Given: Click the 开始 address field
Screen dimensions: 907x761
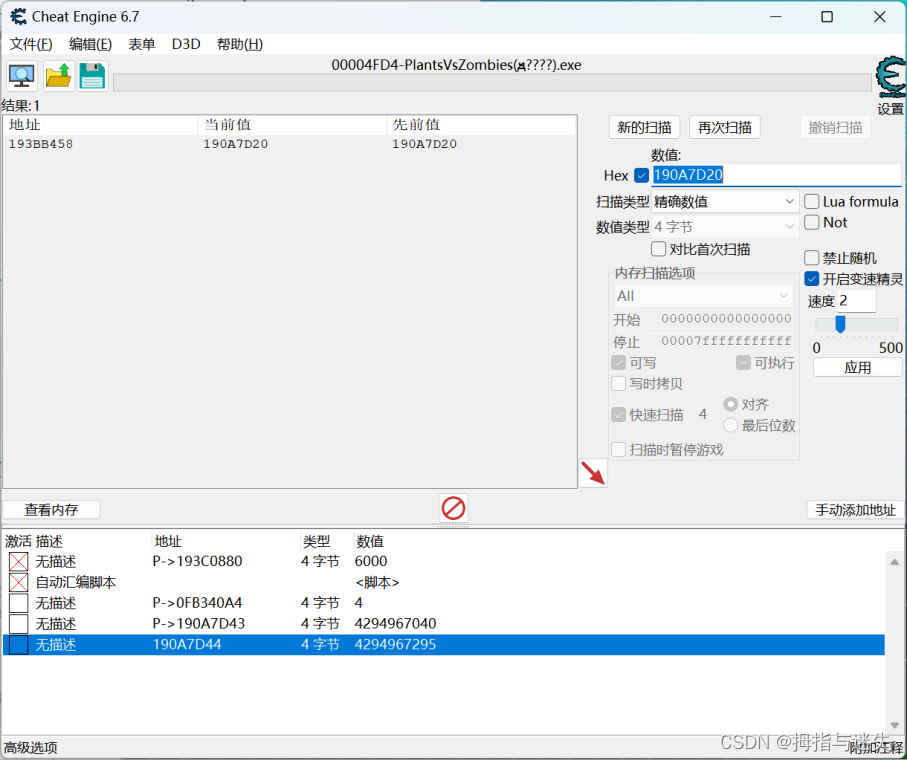Looking at the screenshot, I should tap(719, 319).
